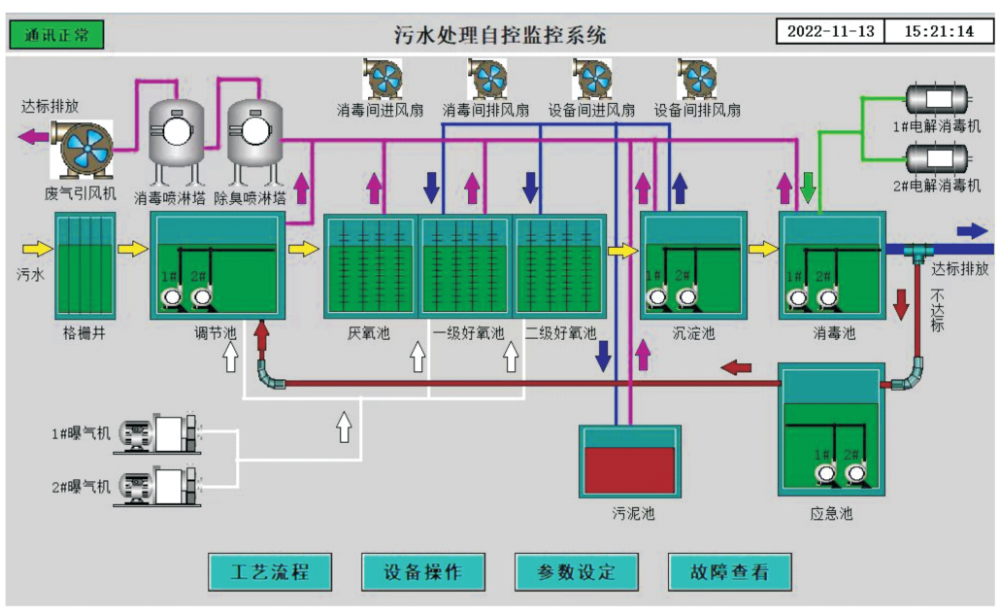Click the 污水 inlet label
1000x616 pixels.
click(x=31, y=274)
